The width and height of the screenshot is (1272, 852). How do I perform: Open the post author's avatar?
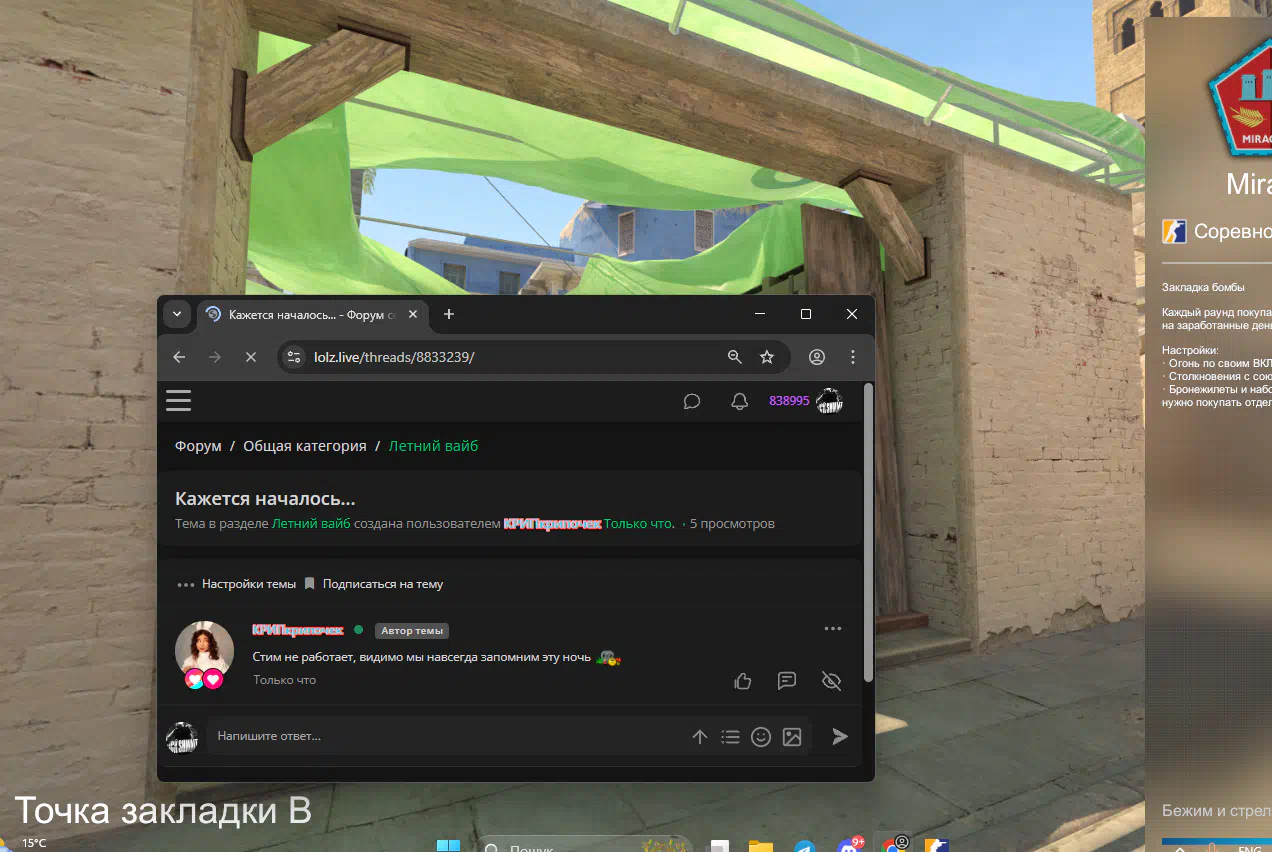205,648
